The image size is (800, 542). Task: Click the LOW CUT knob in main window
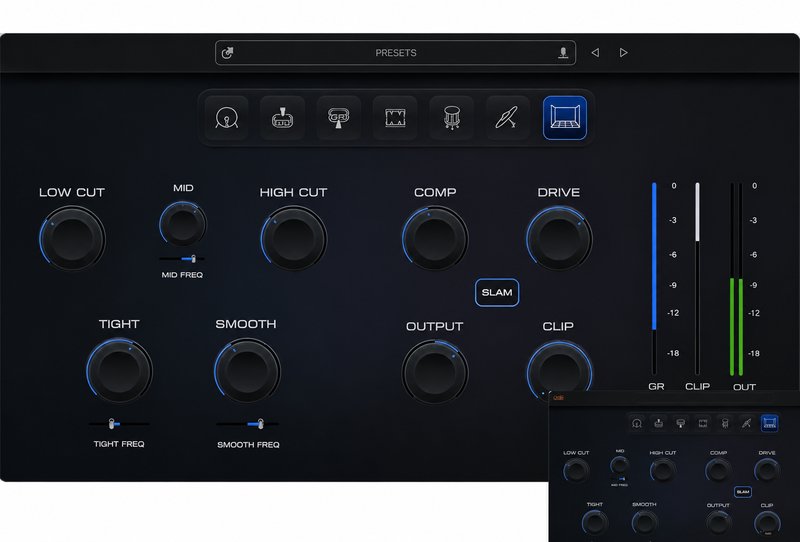pos(72,238)
